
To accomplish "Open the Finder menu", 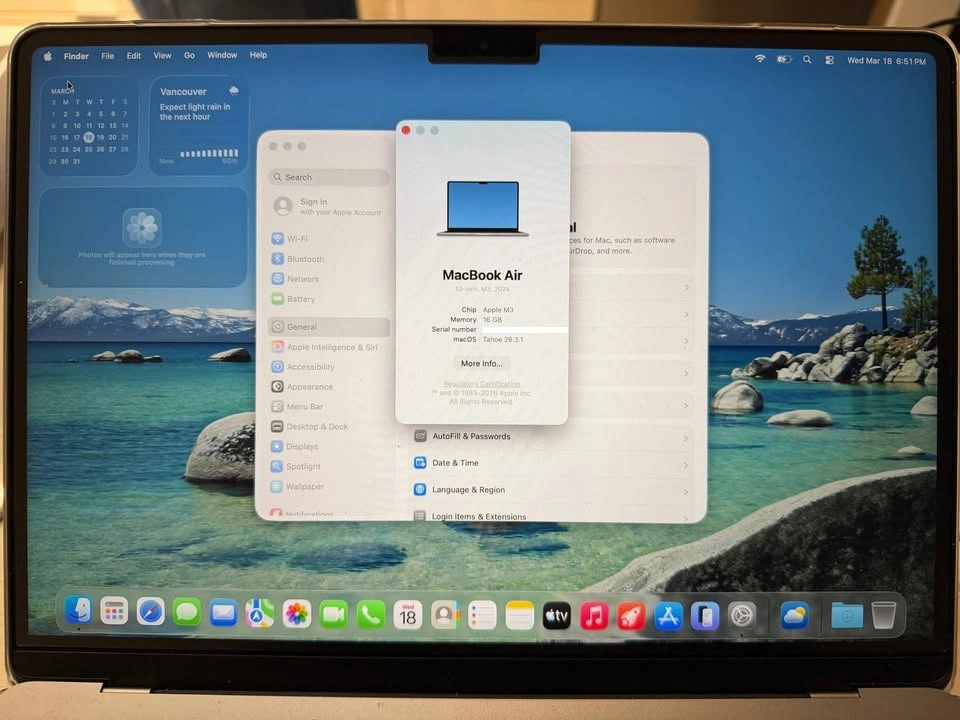I will pos(76,56).
